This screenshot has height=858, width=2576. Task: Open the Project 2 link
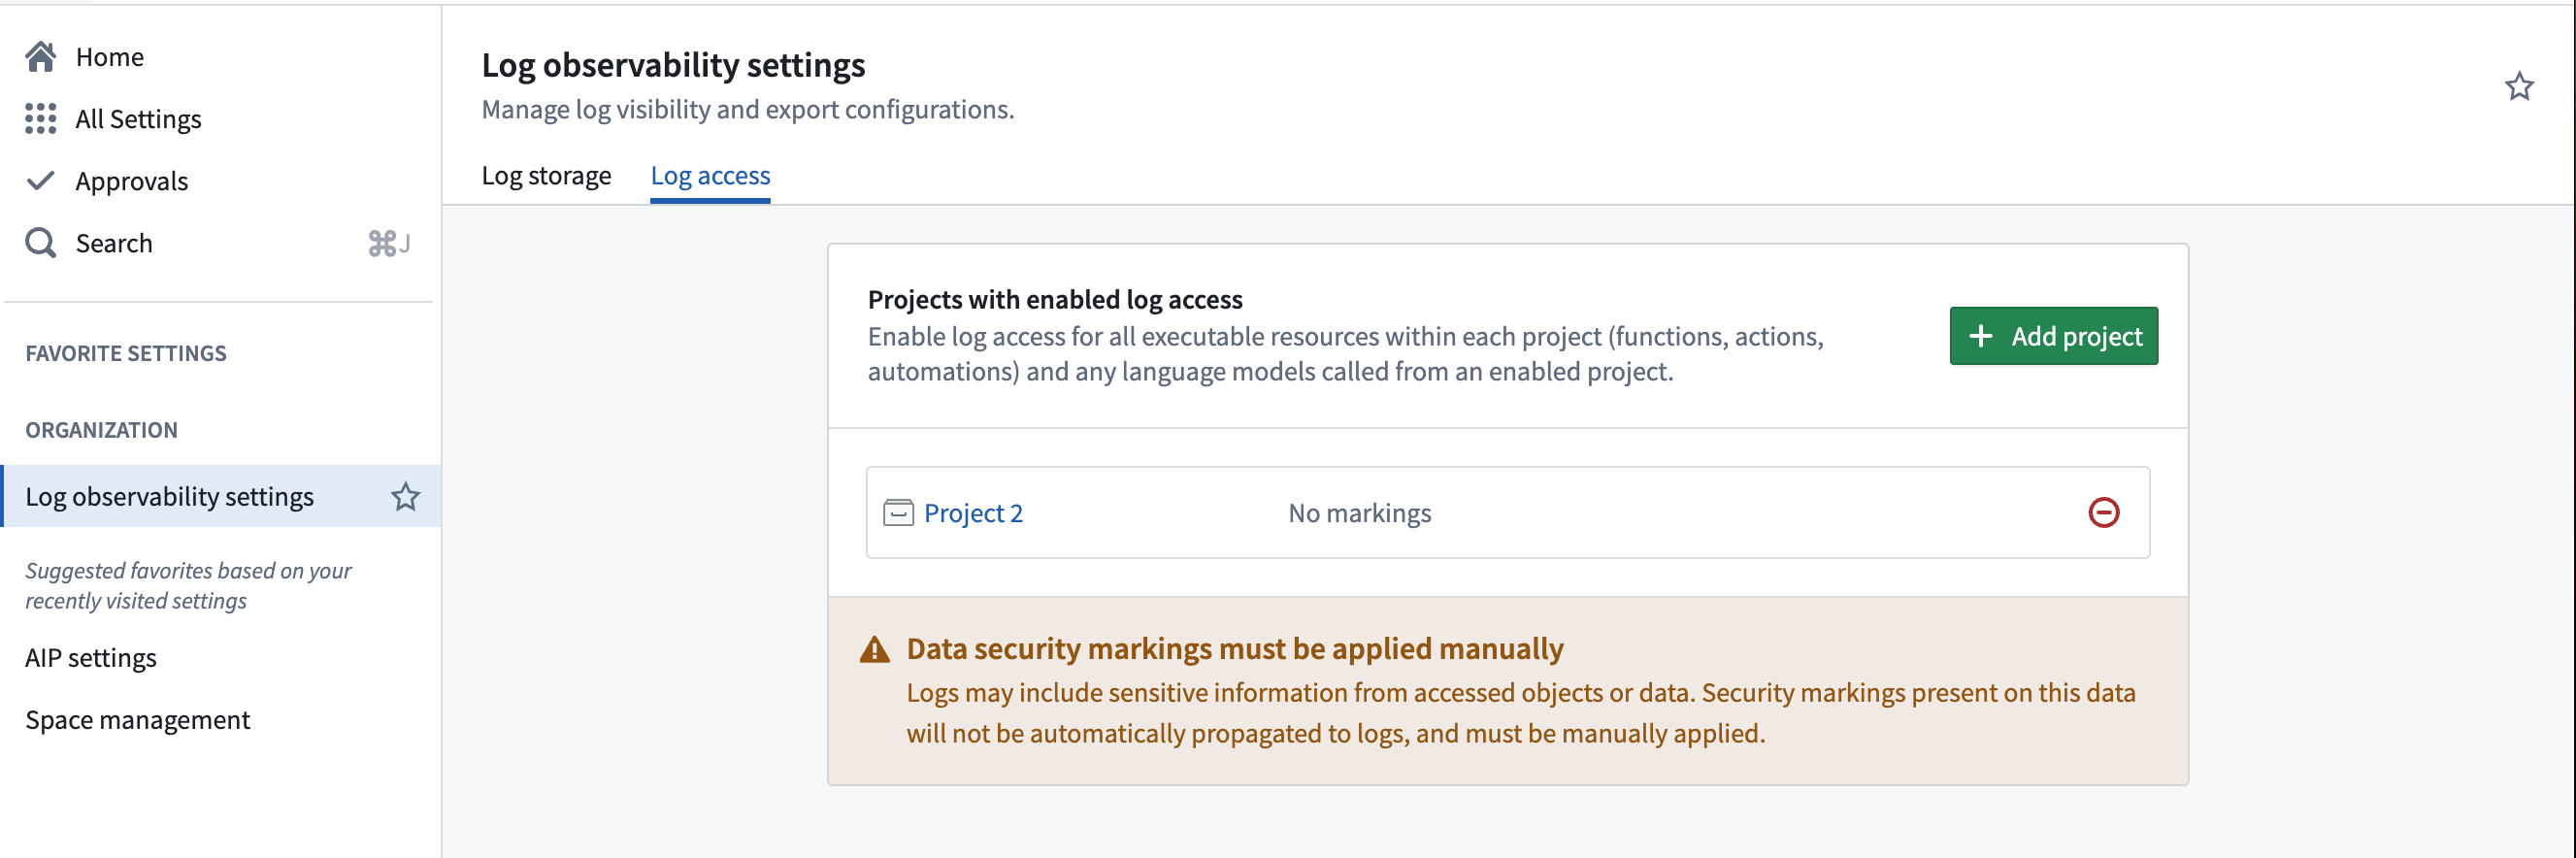[x=973, y=513]
